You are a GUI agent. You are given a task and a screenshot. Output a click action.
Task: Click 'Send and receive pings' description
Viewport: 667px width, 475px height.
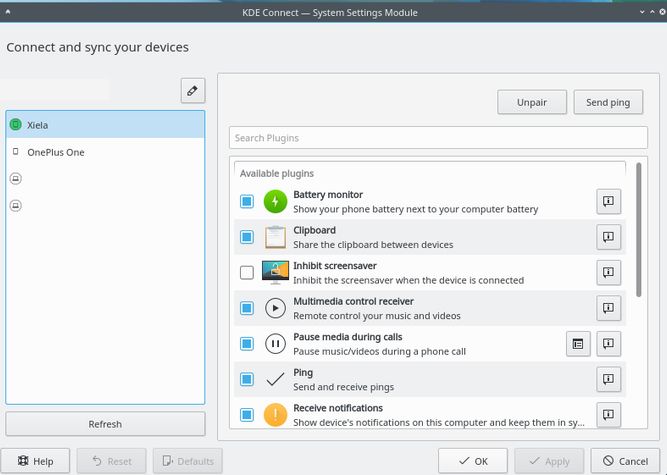tap(343, 387)
